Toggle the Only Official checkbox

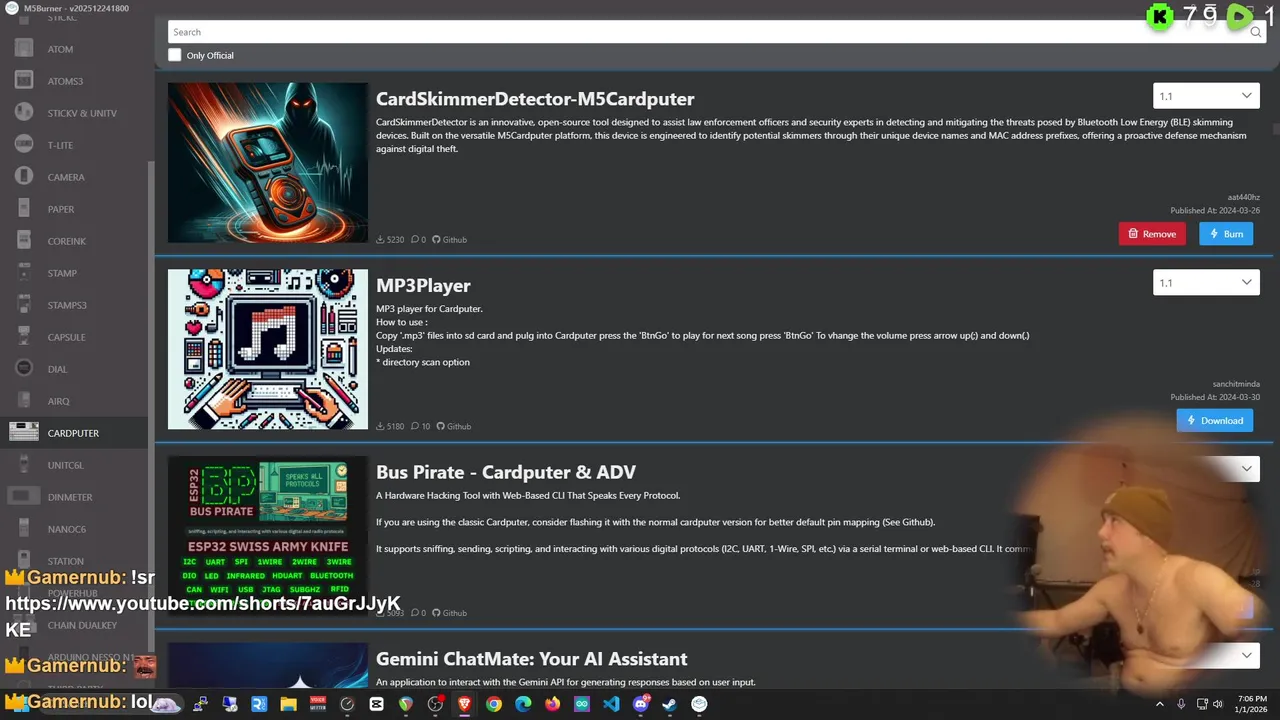point(175,55)
